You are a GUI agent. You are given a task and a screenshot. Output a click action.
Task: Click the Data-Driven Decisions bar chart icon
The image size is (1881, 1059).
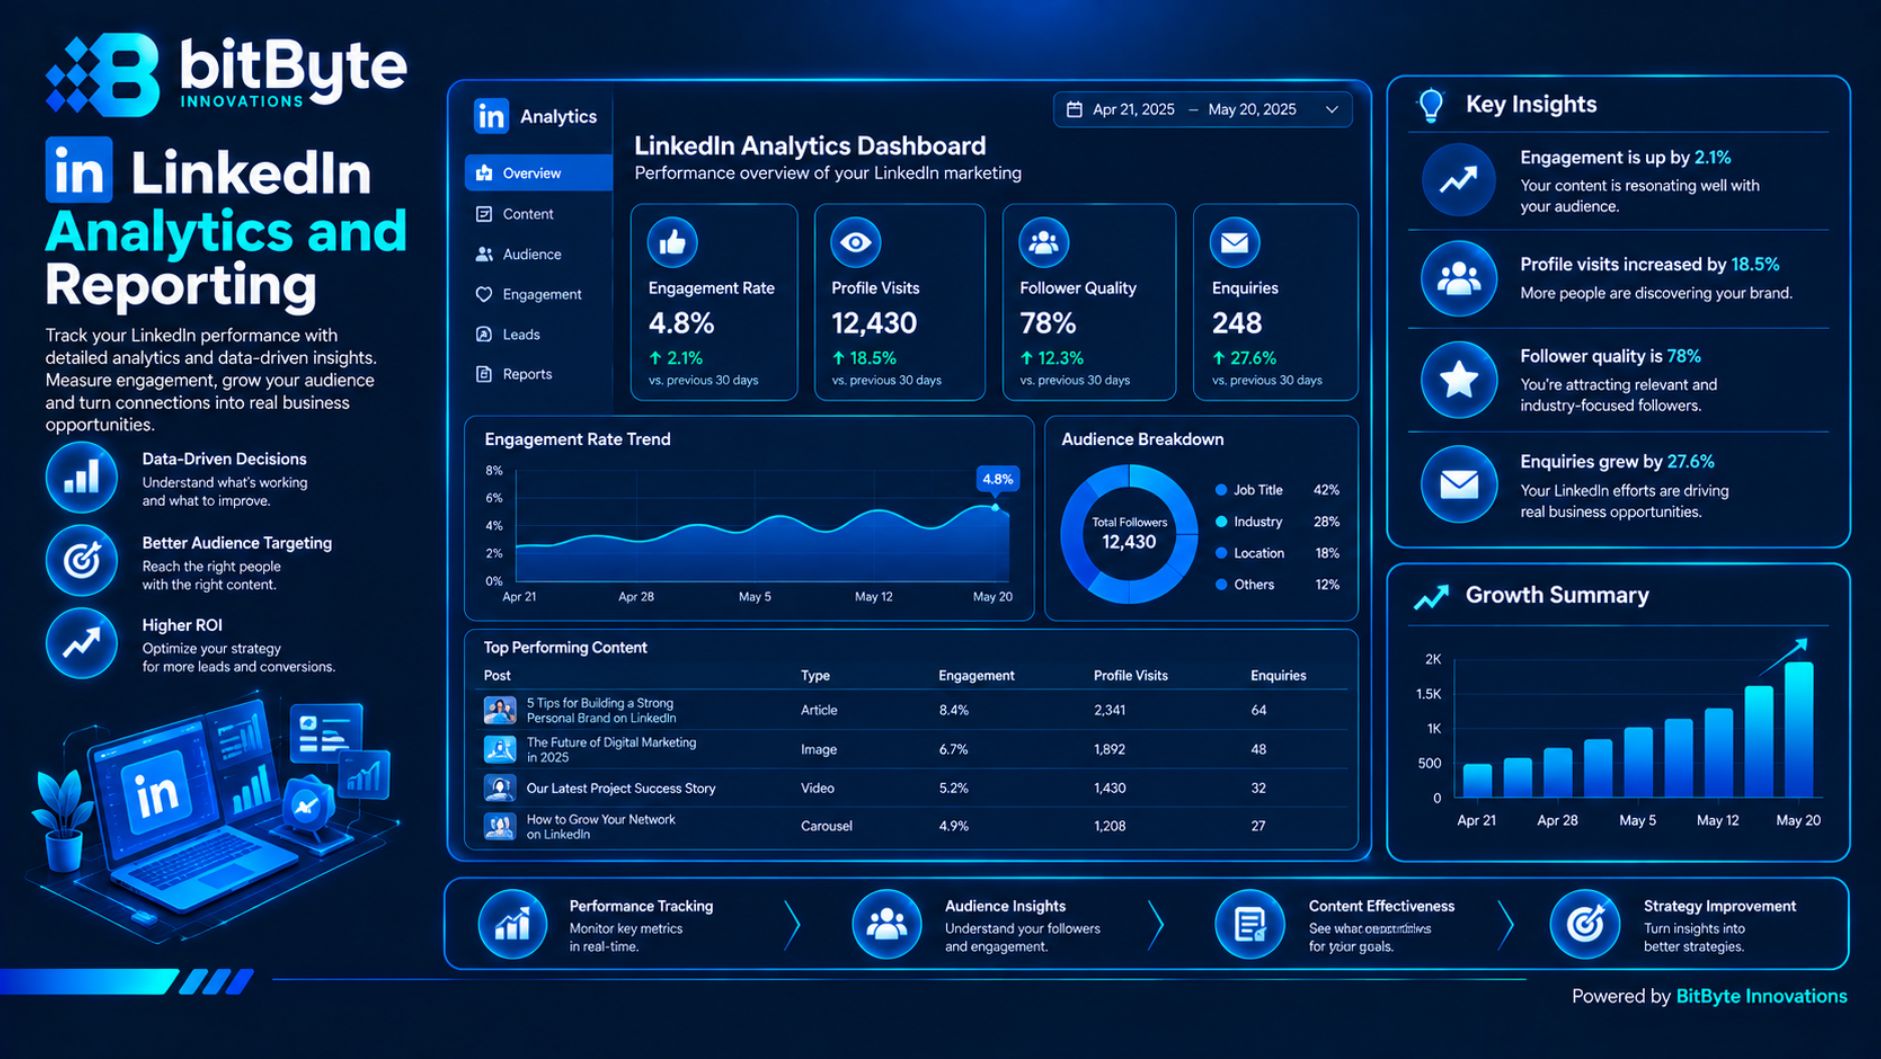[81, 477]
